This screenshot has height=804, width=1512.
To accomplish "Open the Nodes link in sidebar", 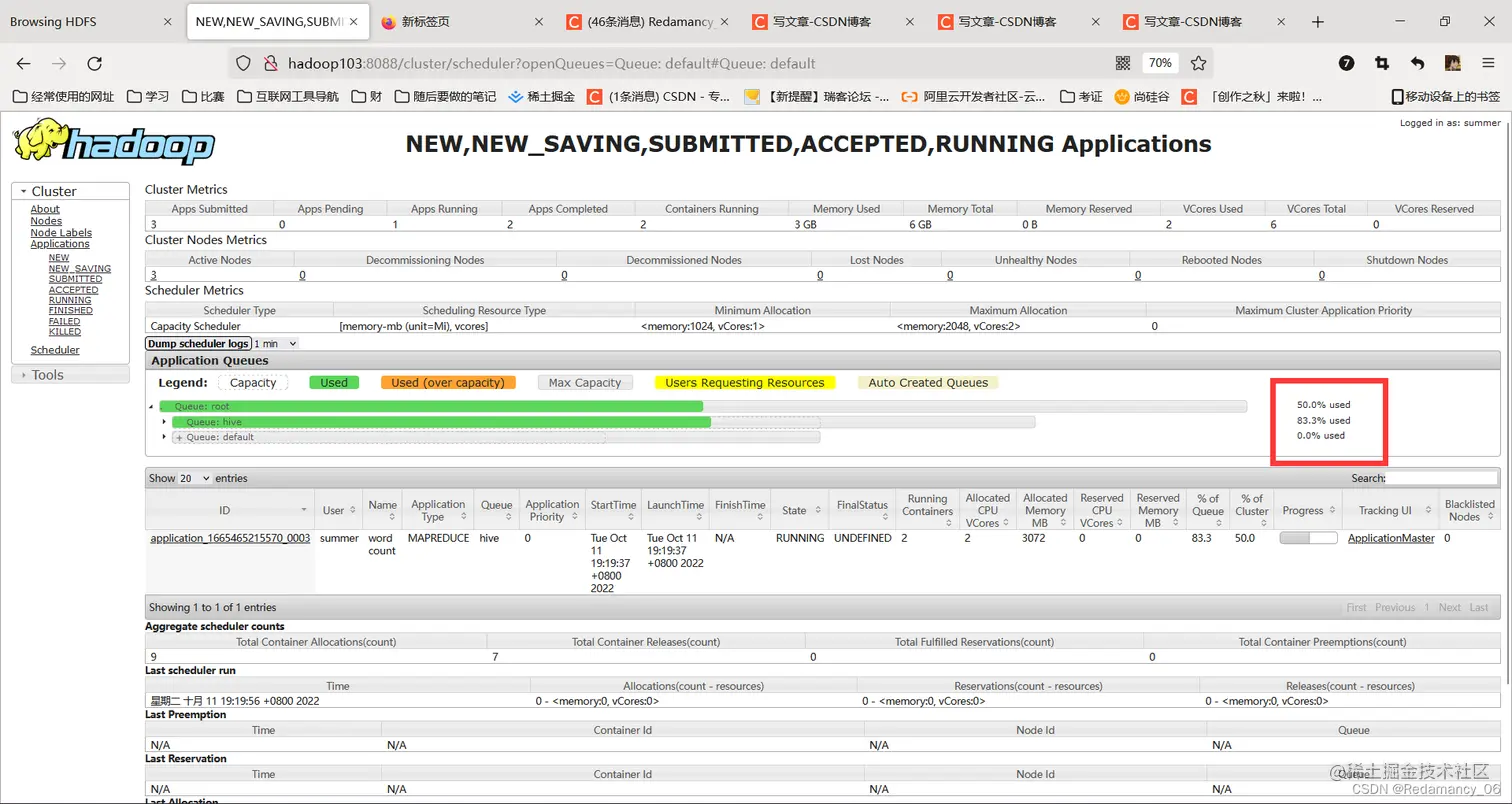I will [x=46, y=221].
